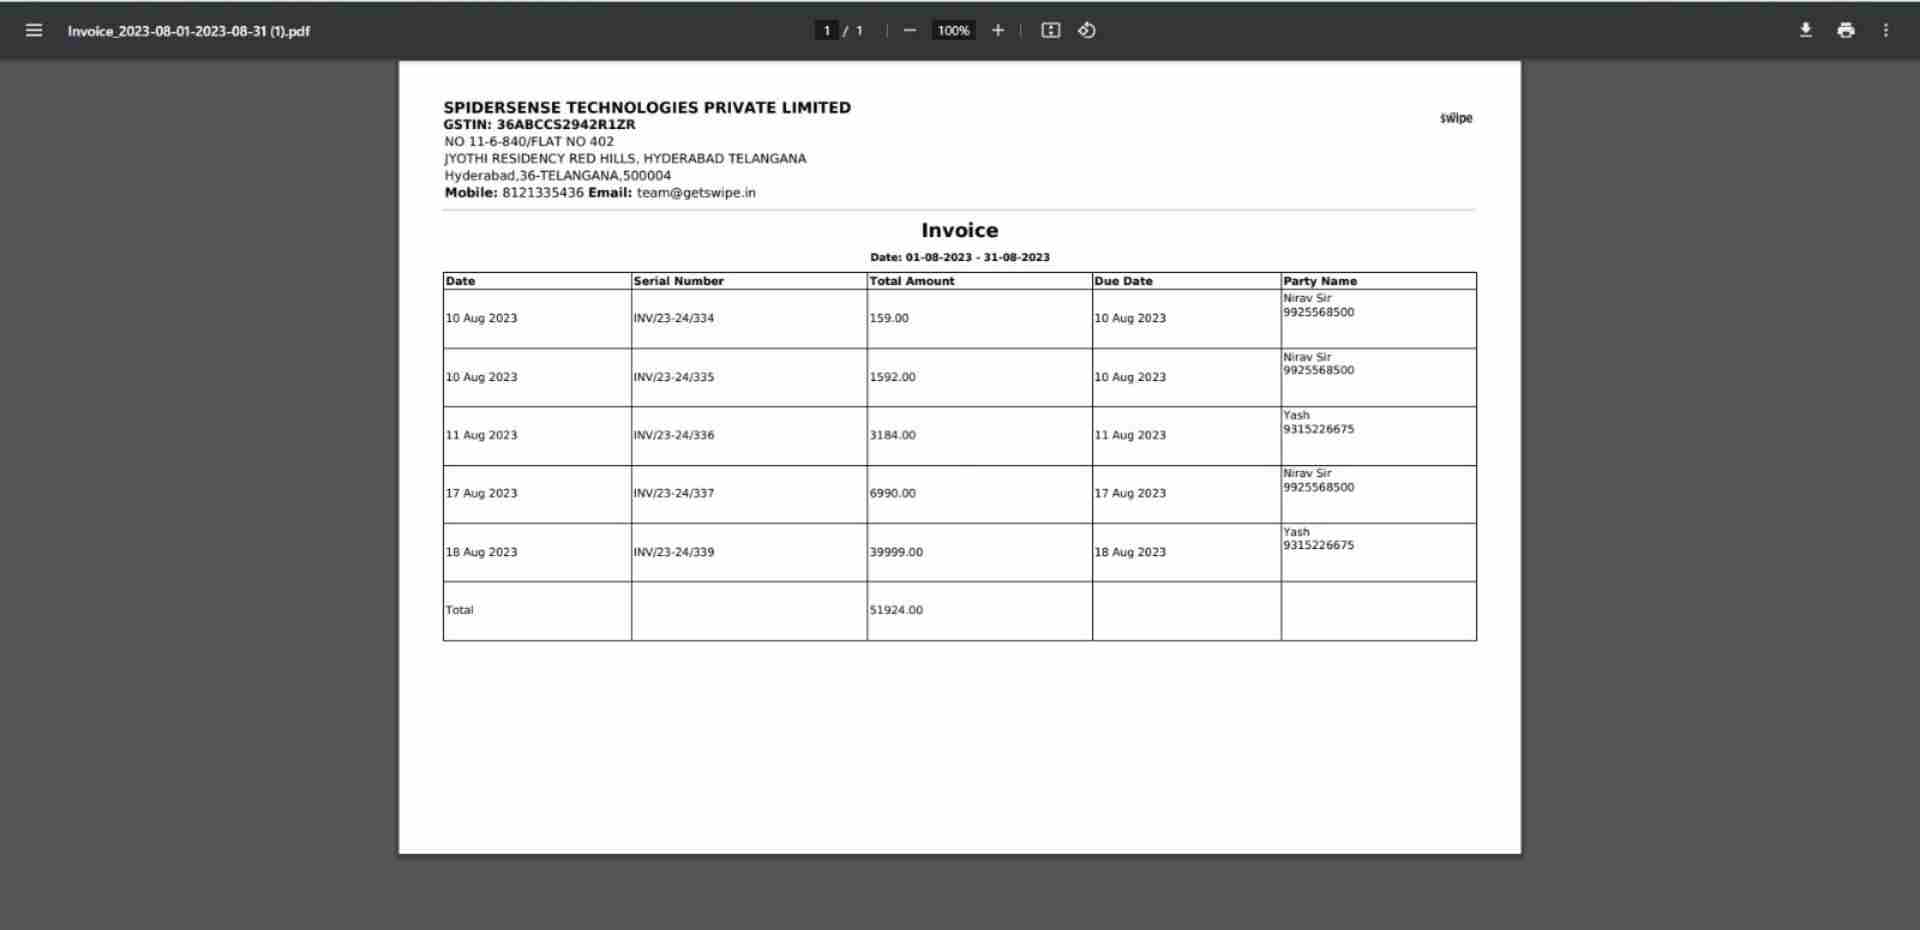Click the JYOTHI RESIDENCY RED HILLS address line
This screenshot has width=1920, height=930.
tap(625, 159)
